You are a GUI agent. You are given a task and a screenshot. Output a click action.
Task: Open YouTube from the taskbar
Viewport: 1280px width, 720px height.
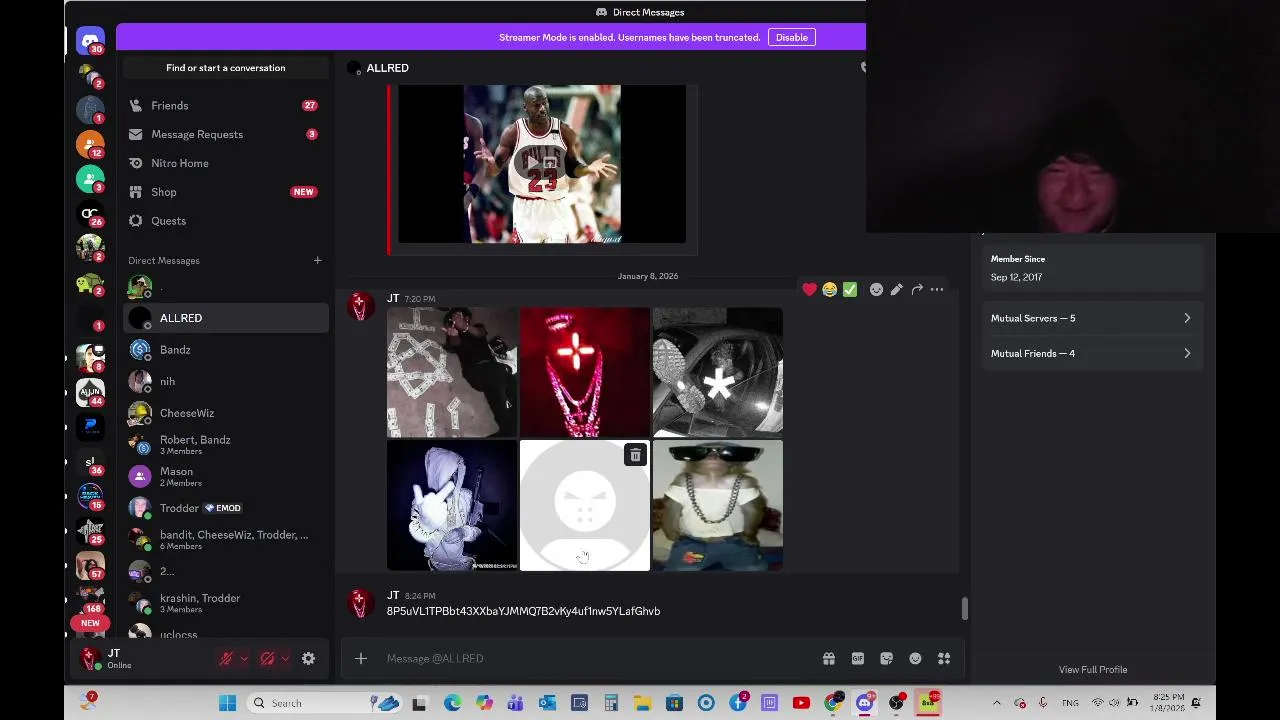tap(801, 703)
